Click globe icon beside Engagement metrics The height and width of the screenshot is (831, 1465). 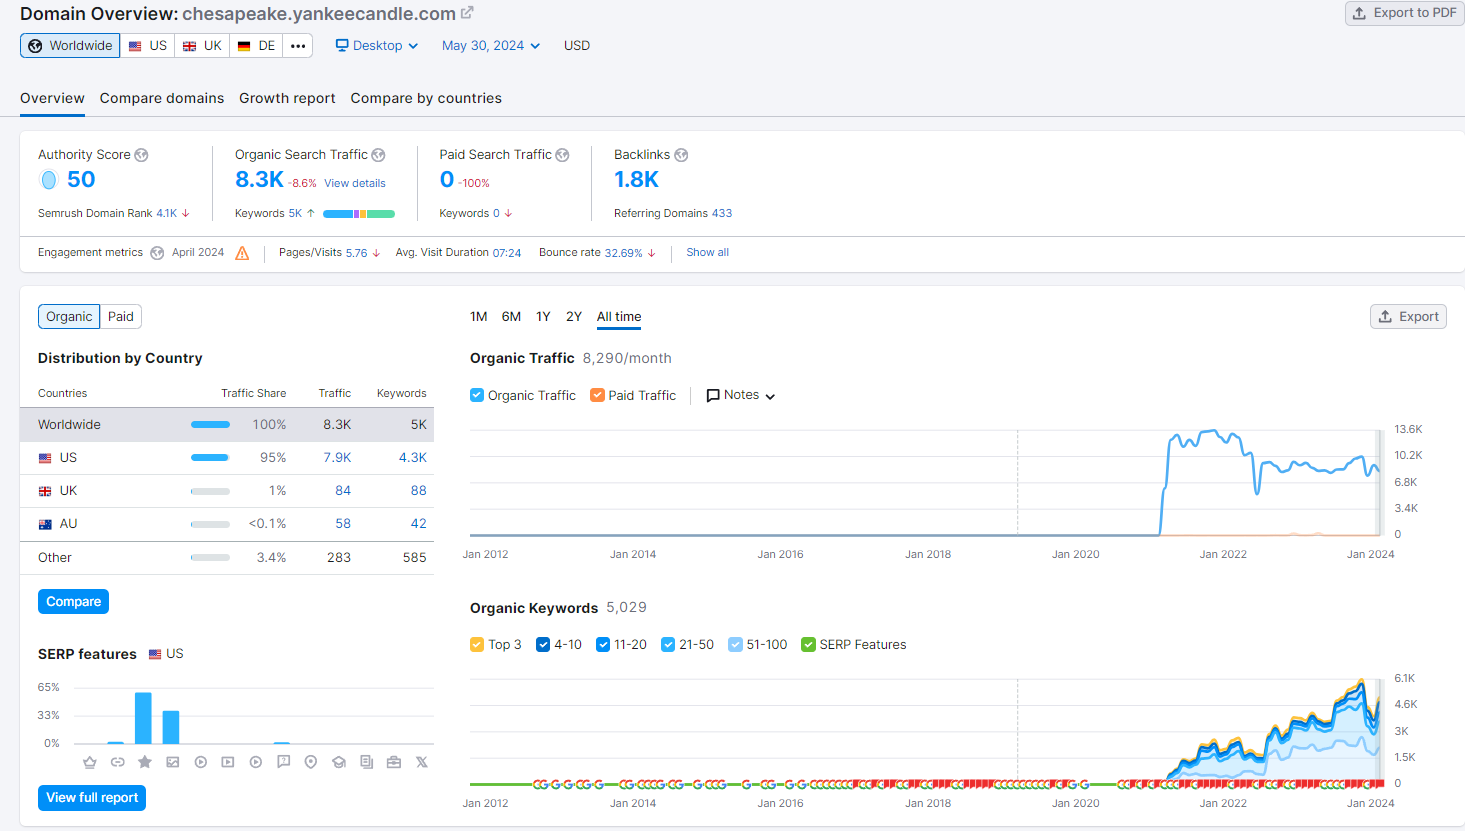coord(157,253)
